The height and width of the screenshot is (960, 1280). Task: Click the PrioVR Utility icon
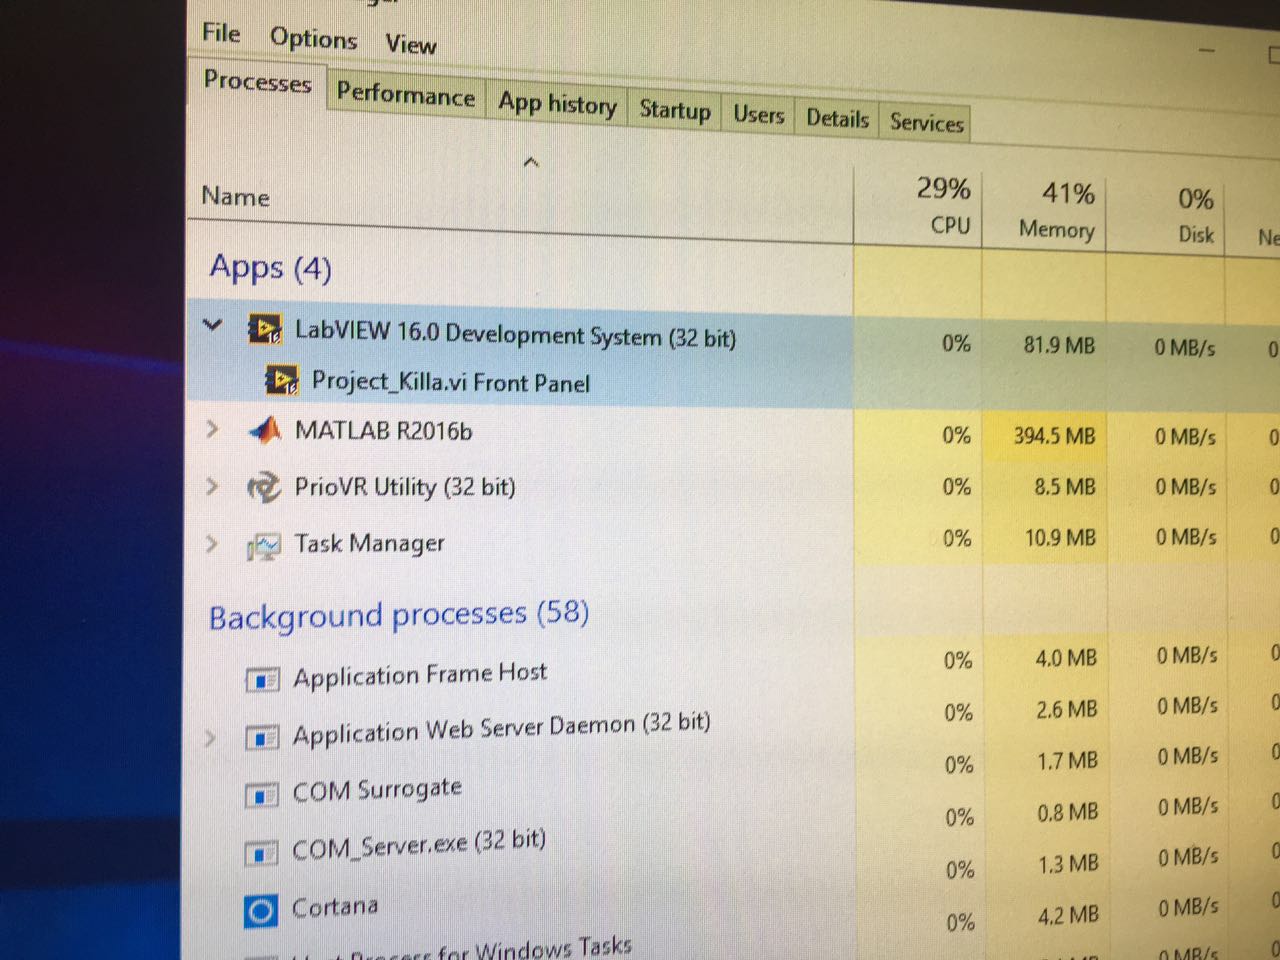(x=264, y=487)
